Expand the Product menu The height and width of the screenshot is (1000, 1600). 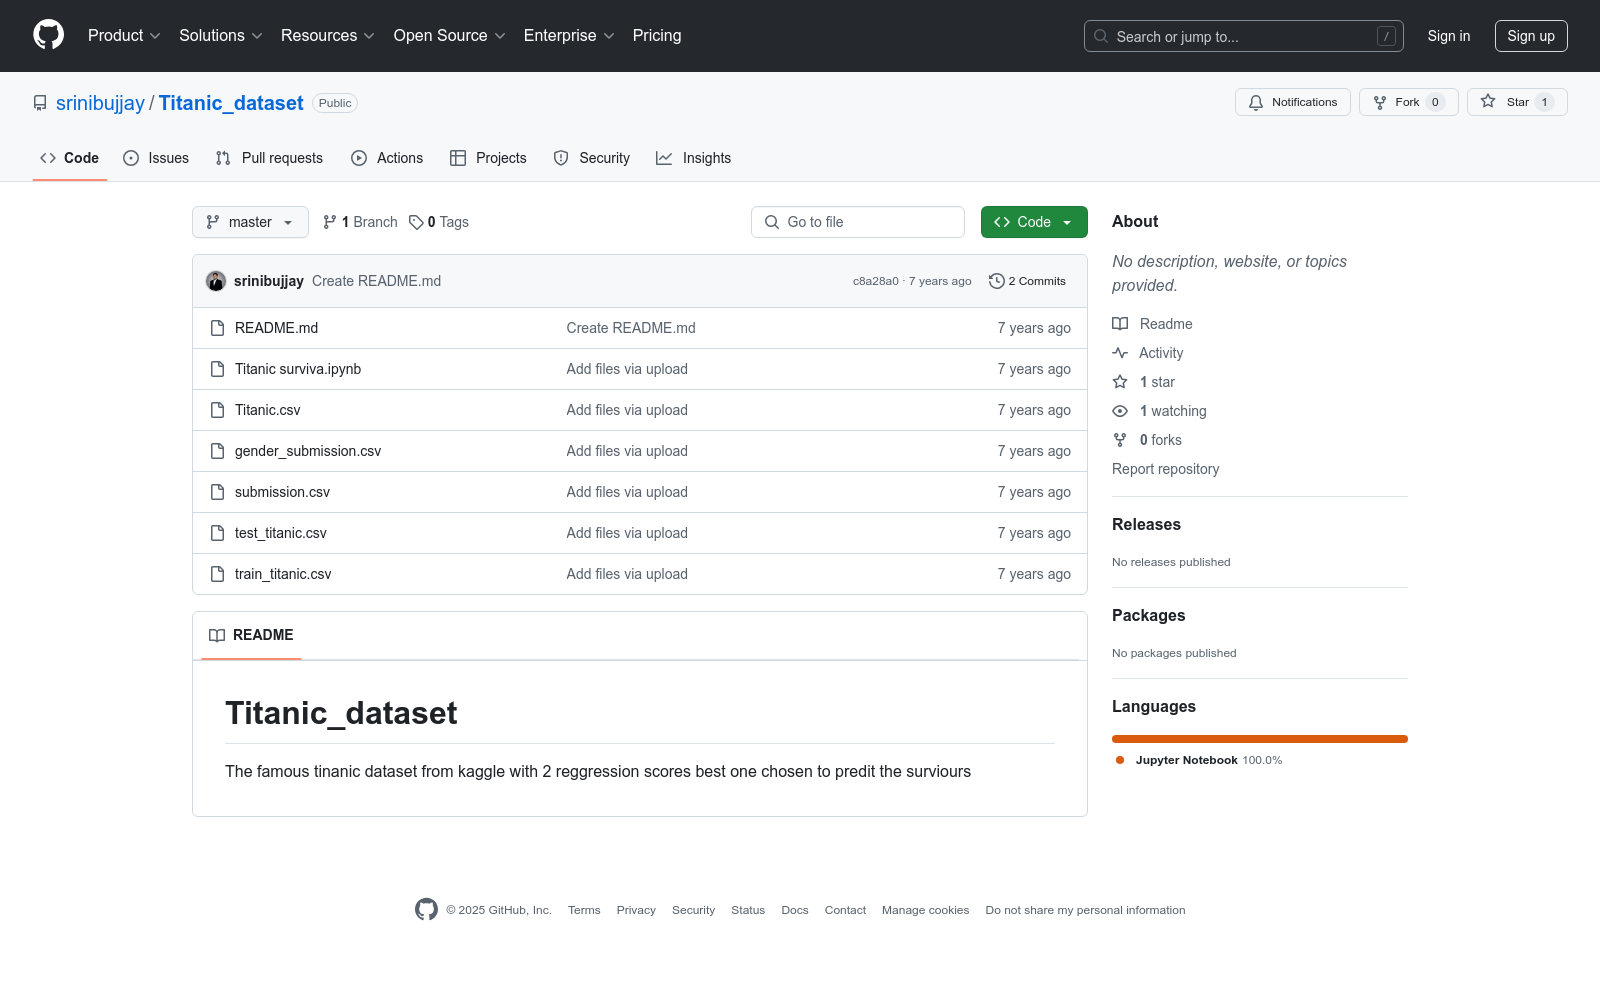[124, 36]
